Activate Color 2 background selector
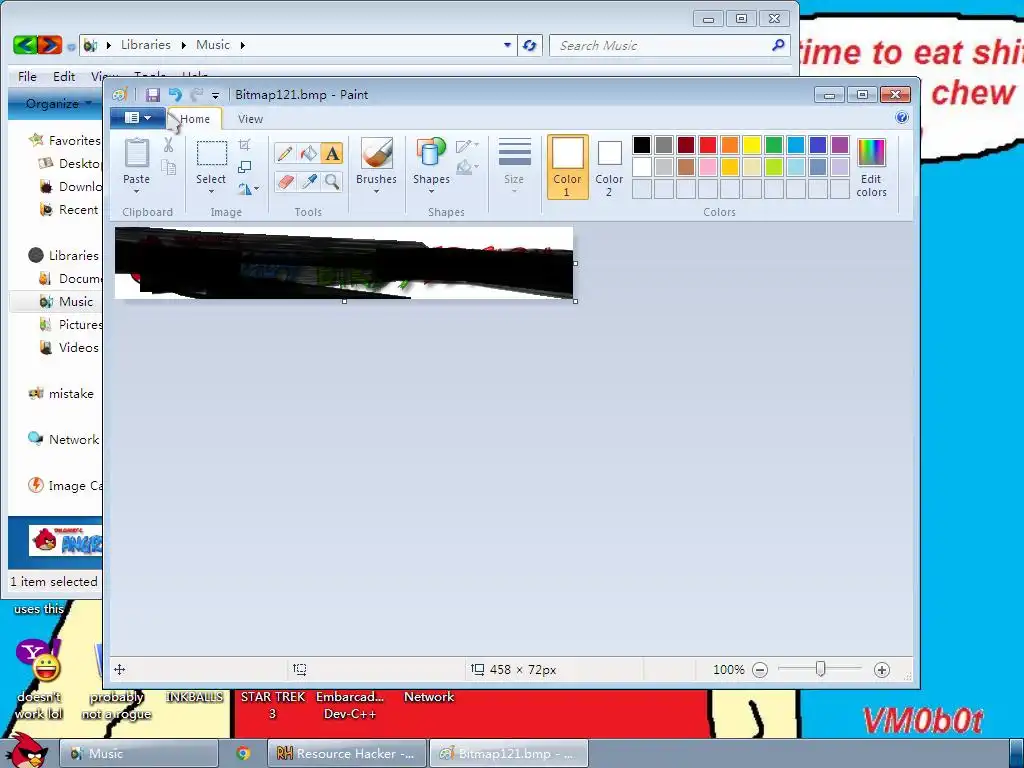 (x=609, y=167)
